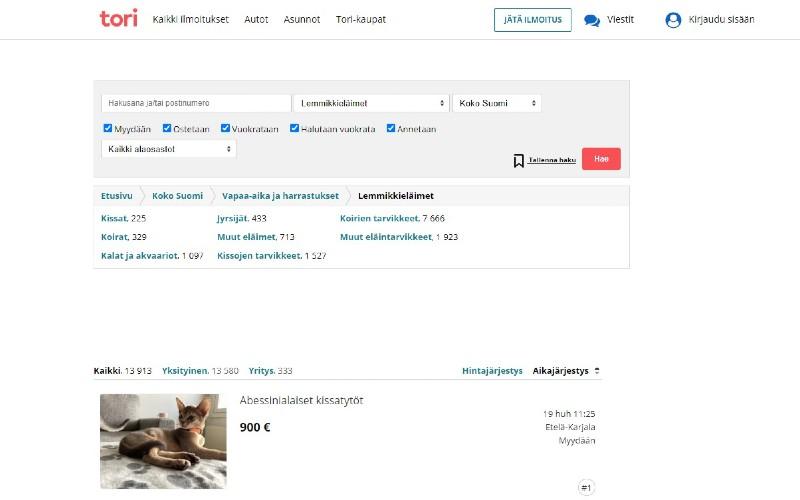Expand the Koko Suomi region dropdown
800x500 pixels.
(x=497, y=103)
